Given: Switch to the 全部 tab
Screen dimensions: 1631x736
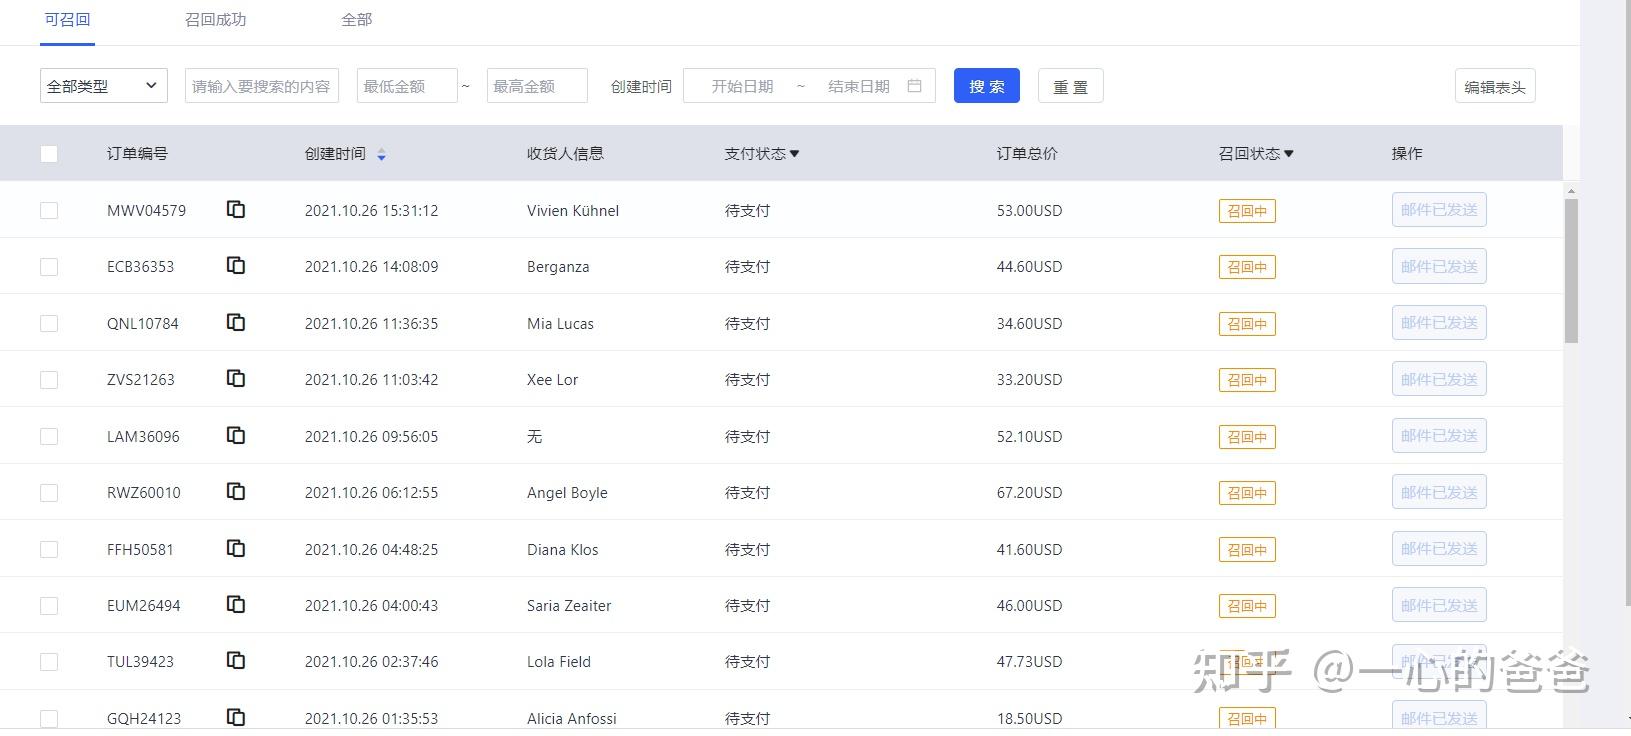Looking at the screenshot, I should point(356,20).
